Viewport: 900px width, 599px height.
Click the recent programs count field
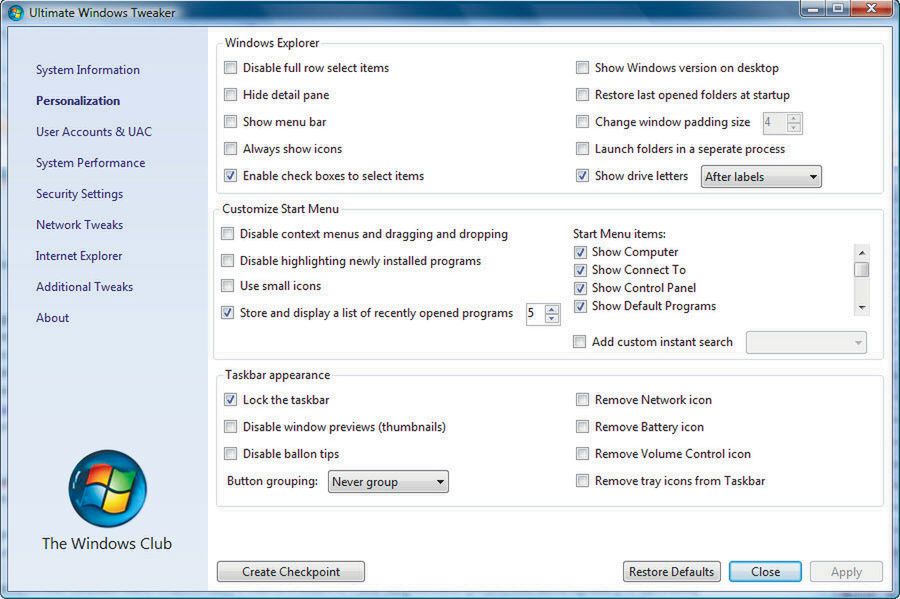[536, 313]
